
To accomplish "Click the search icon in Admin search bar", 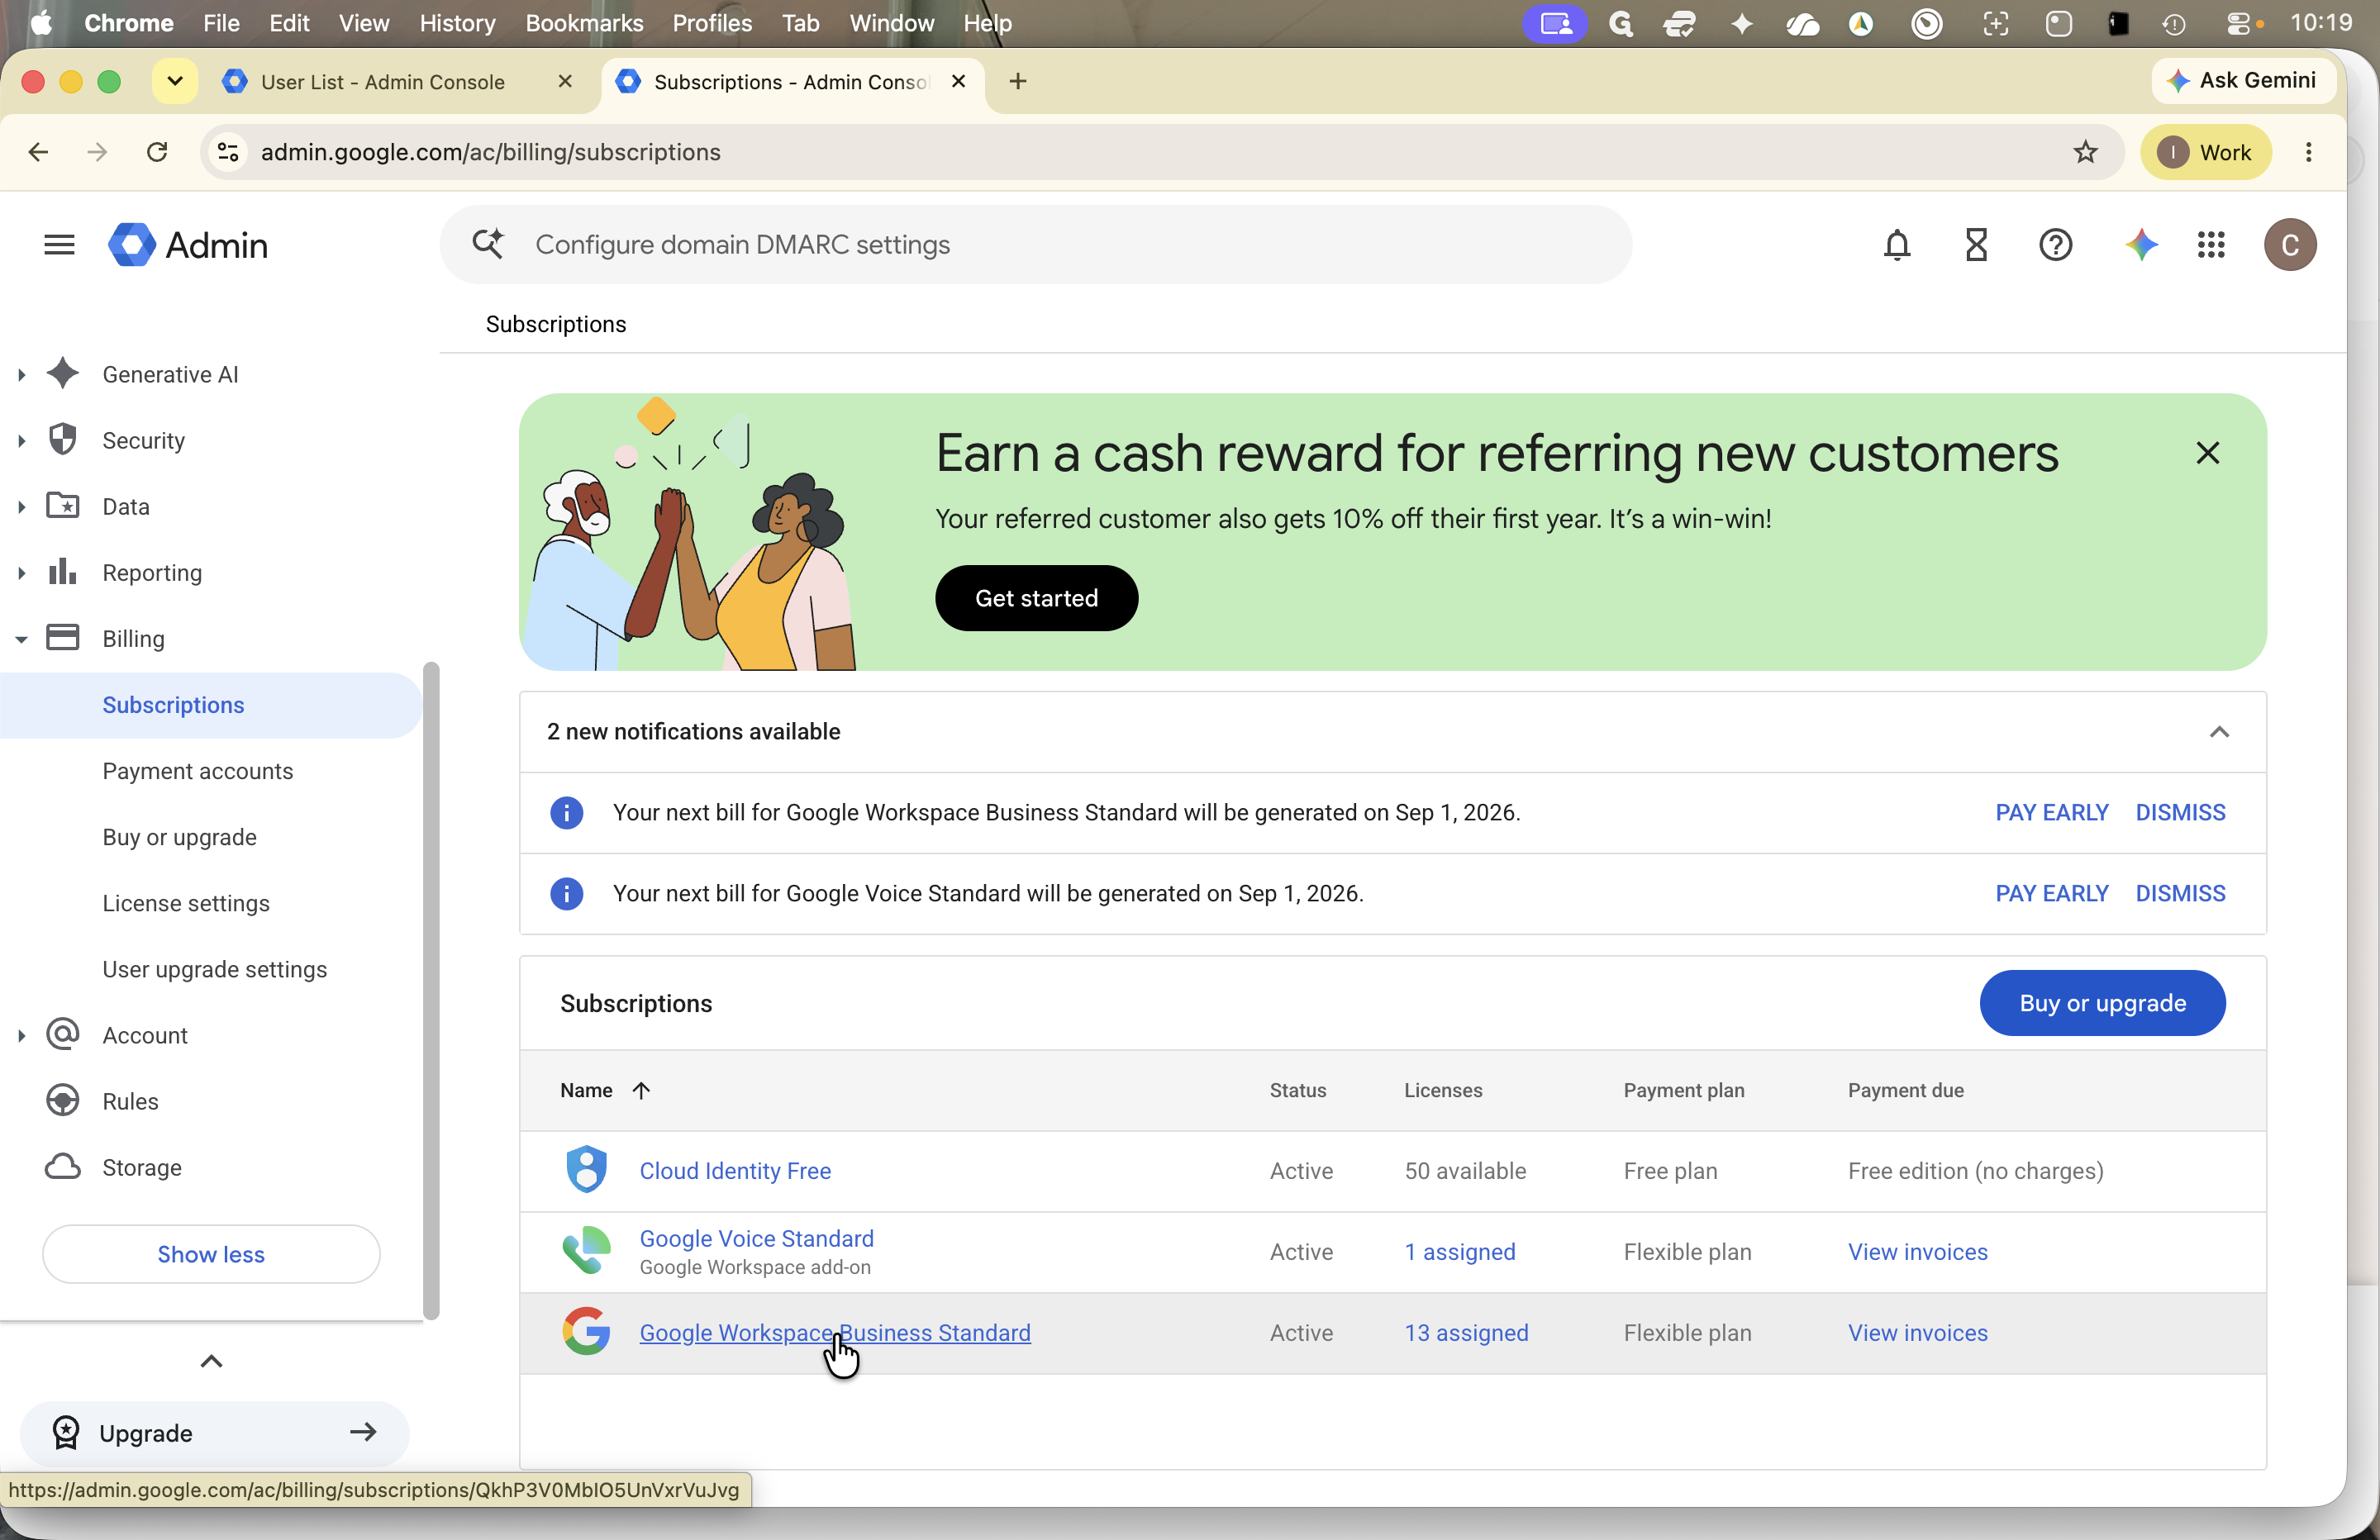I will [x=488, y=244].
